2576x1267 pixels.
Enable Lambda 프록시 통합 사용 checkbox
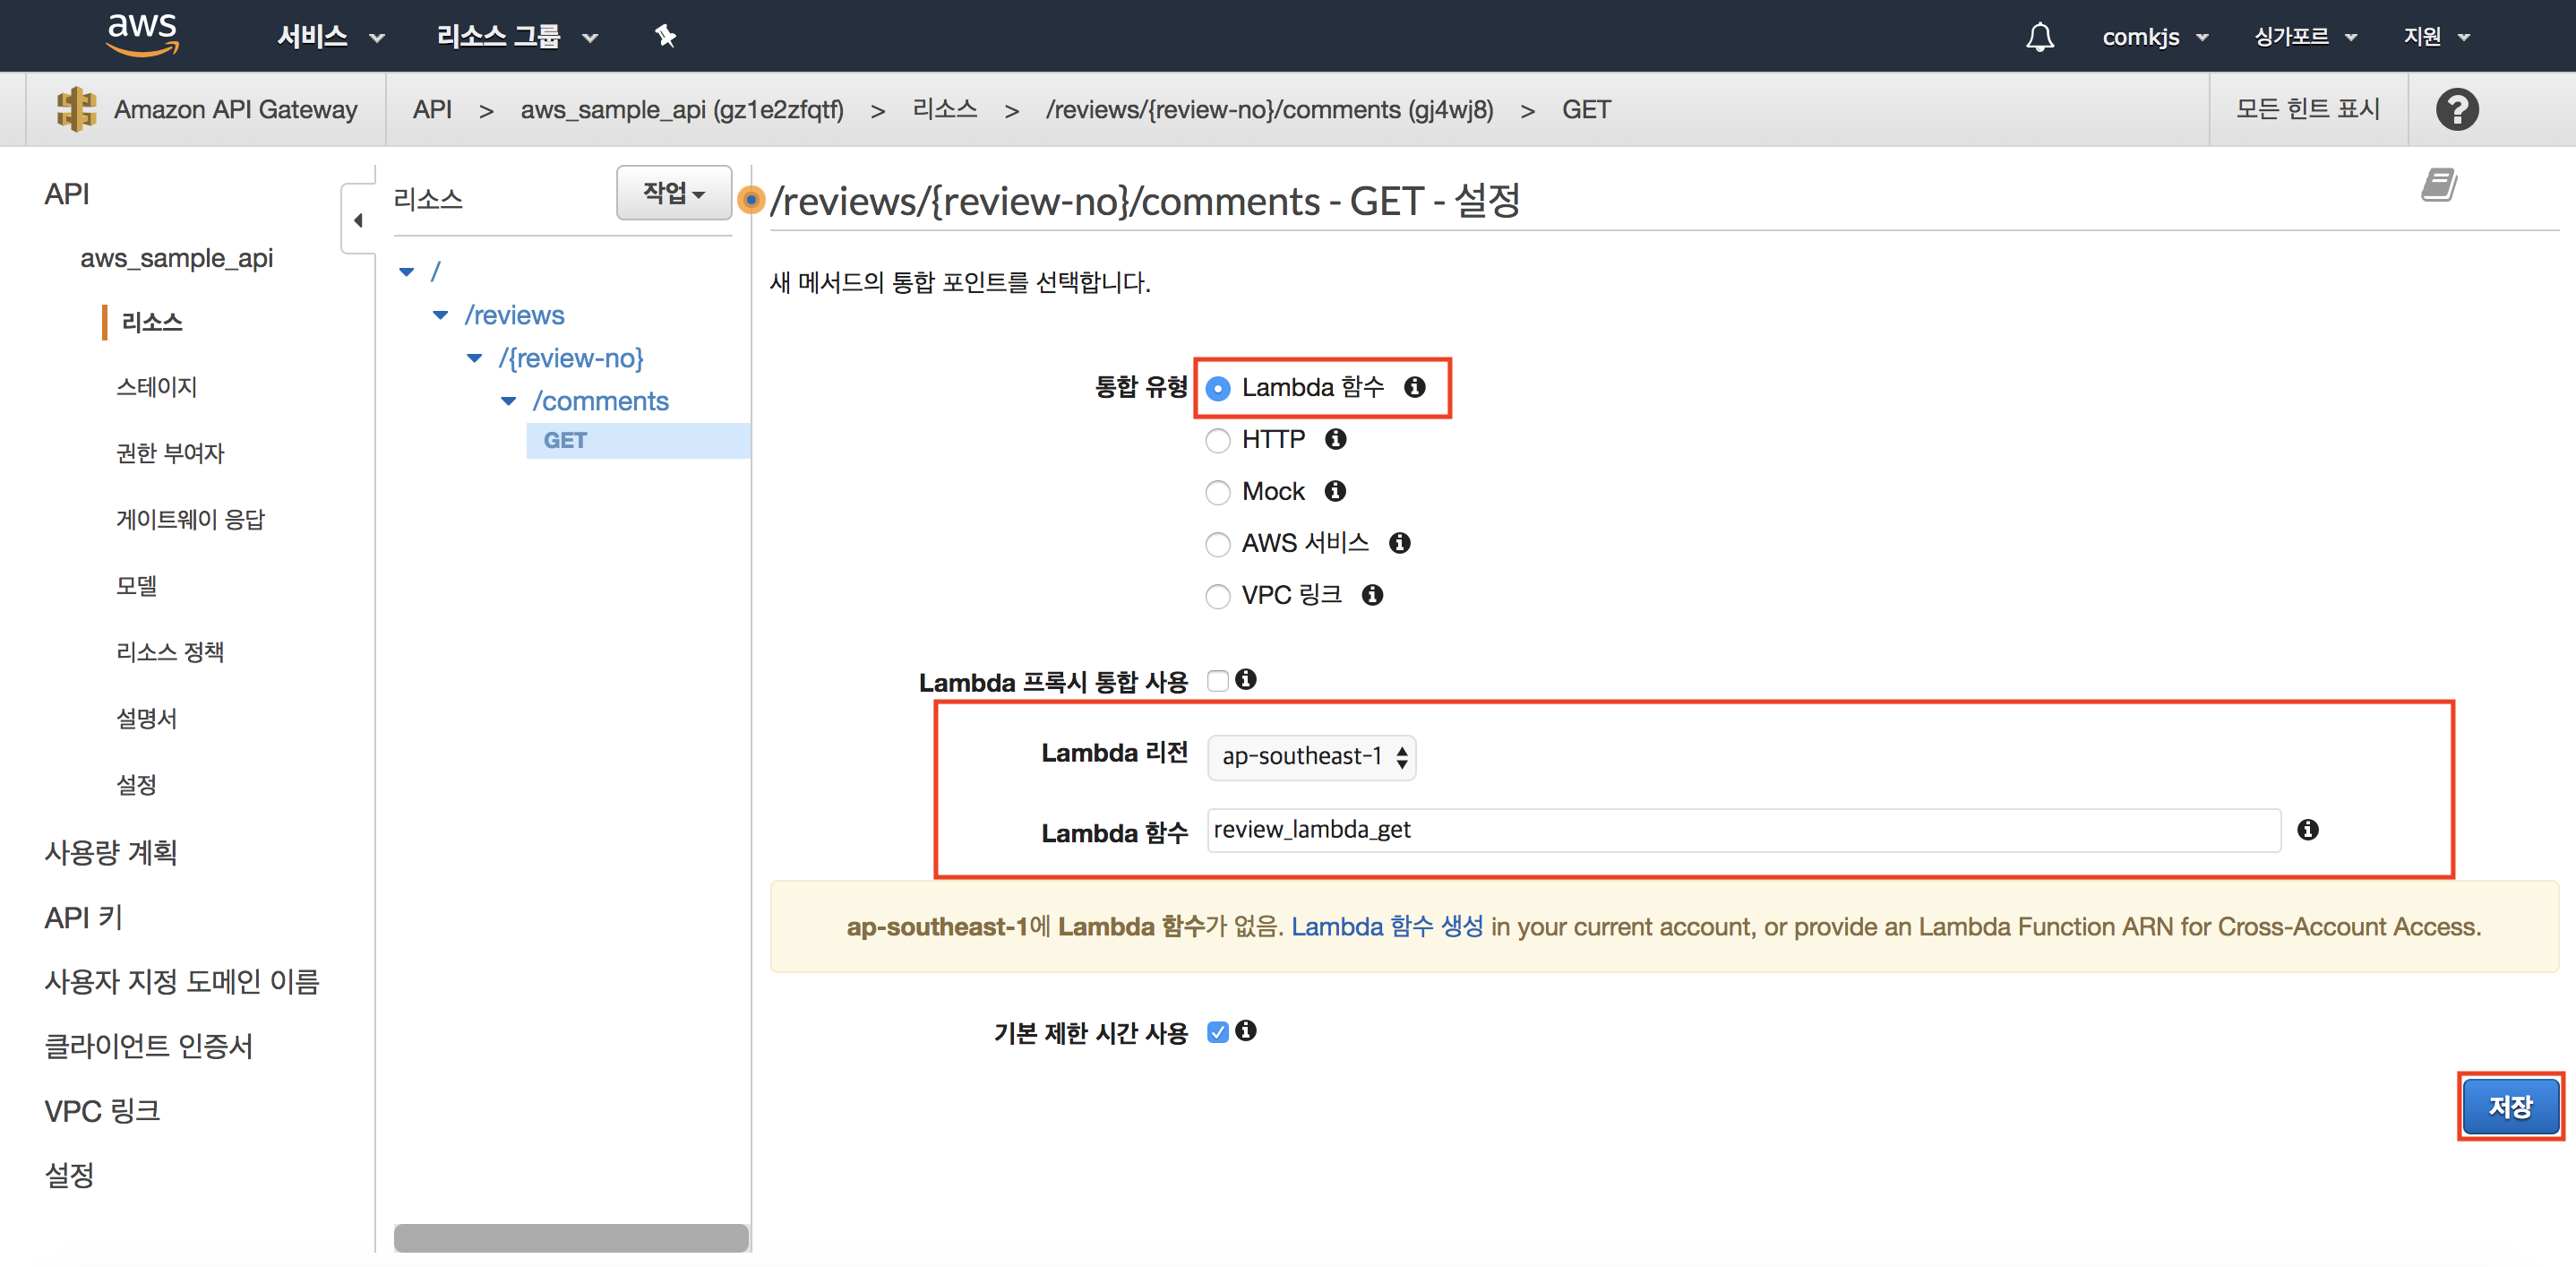pos(1217,681)
